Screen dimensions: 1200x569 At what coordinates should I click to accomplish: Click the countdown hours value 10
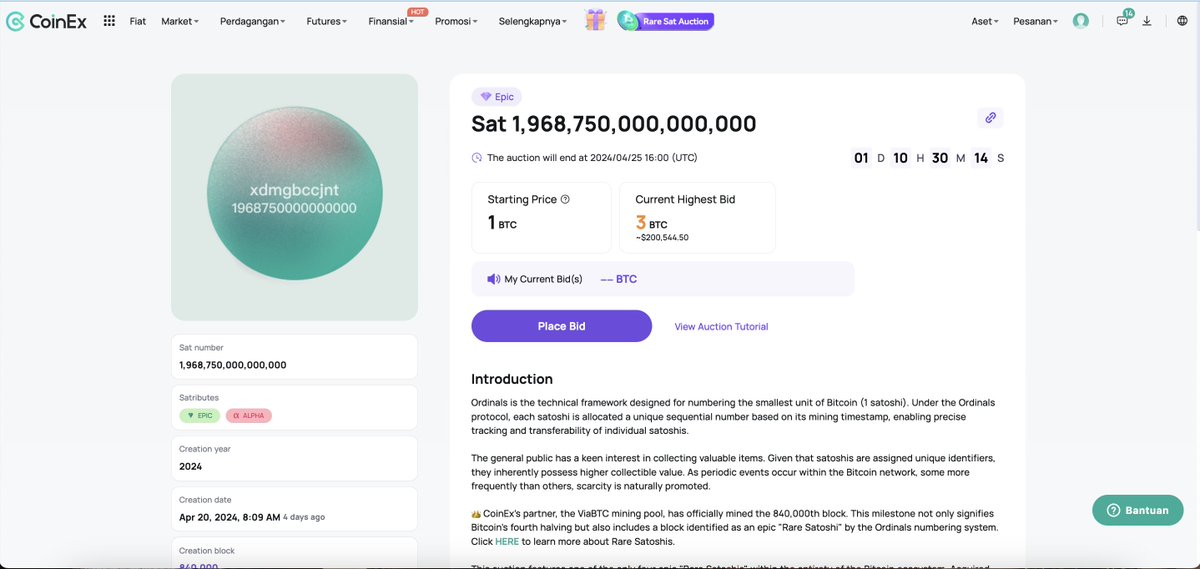point(900,158)
